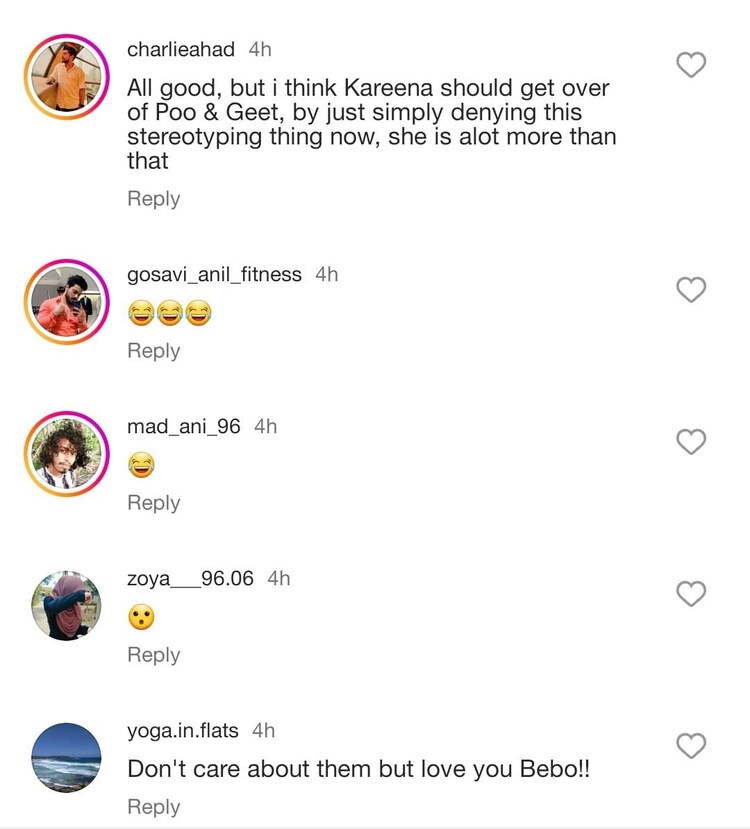Visit yoga.in.flats username link
This screenshot has width=750, height=829.
coord(183,731)
